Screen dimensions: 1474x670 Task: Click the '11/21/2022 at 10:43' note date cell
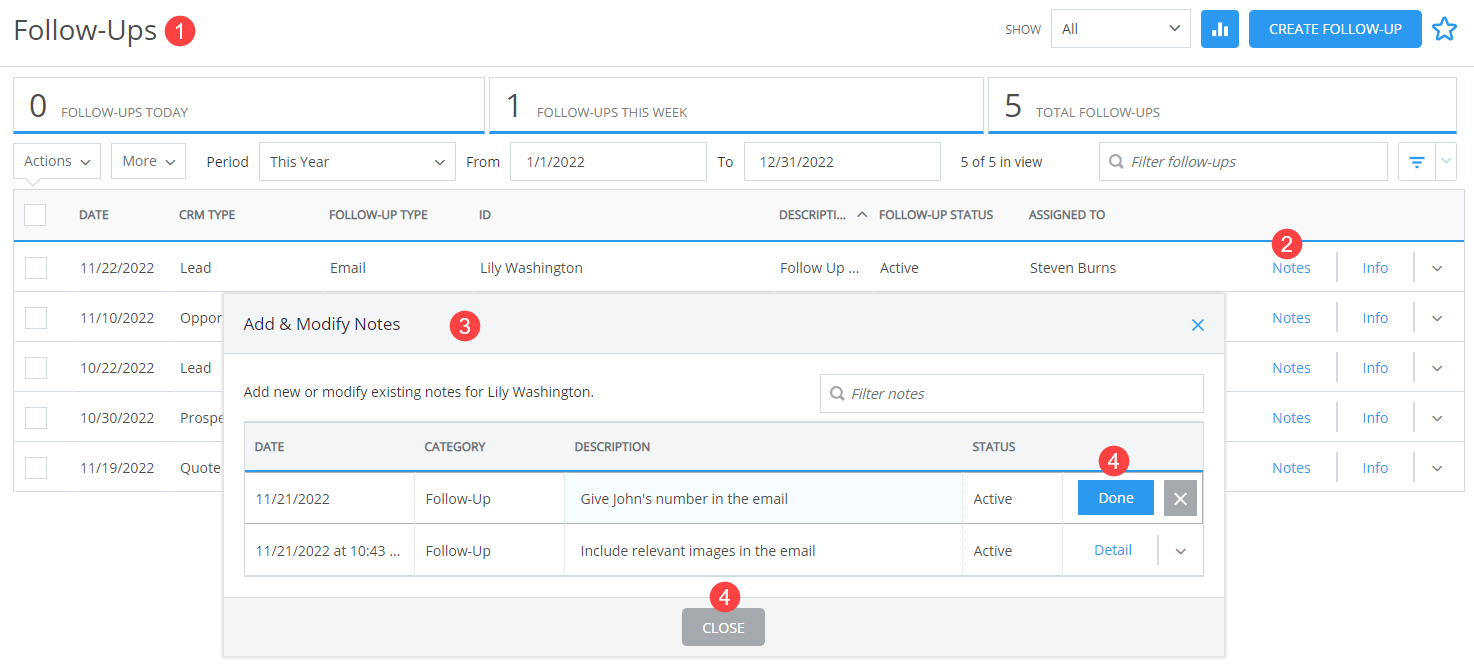pos(328,551)
